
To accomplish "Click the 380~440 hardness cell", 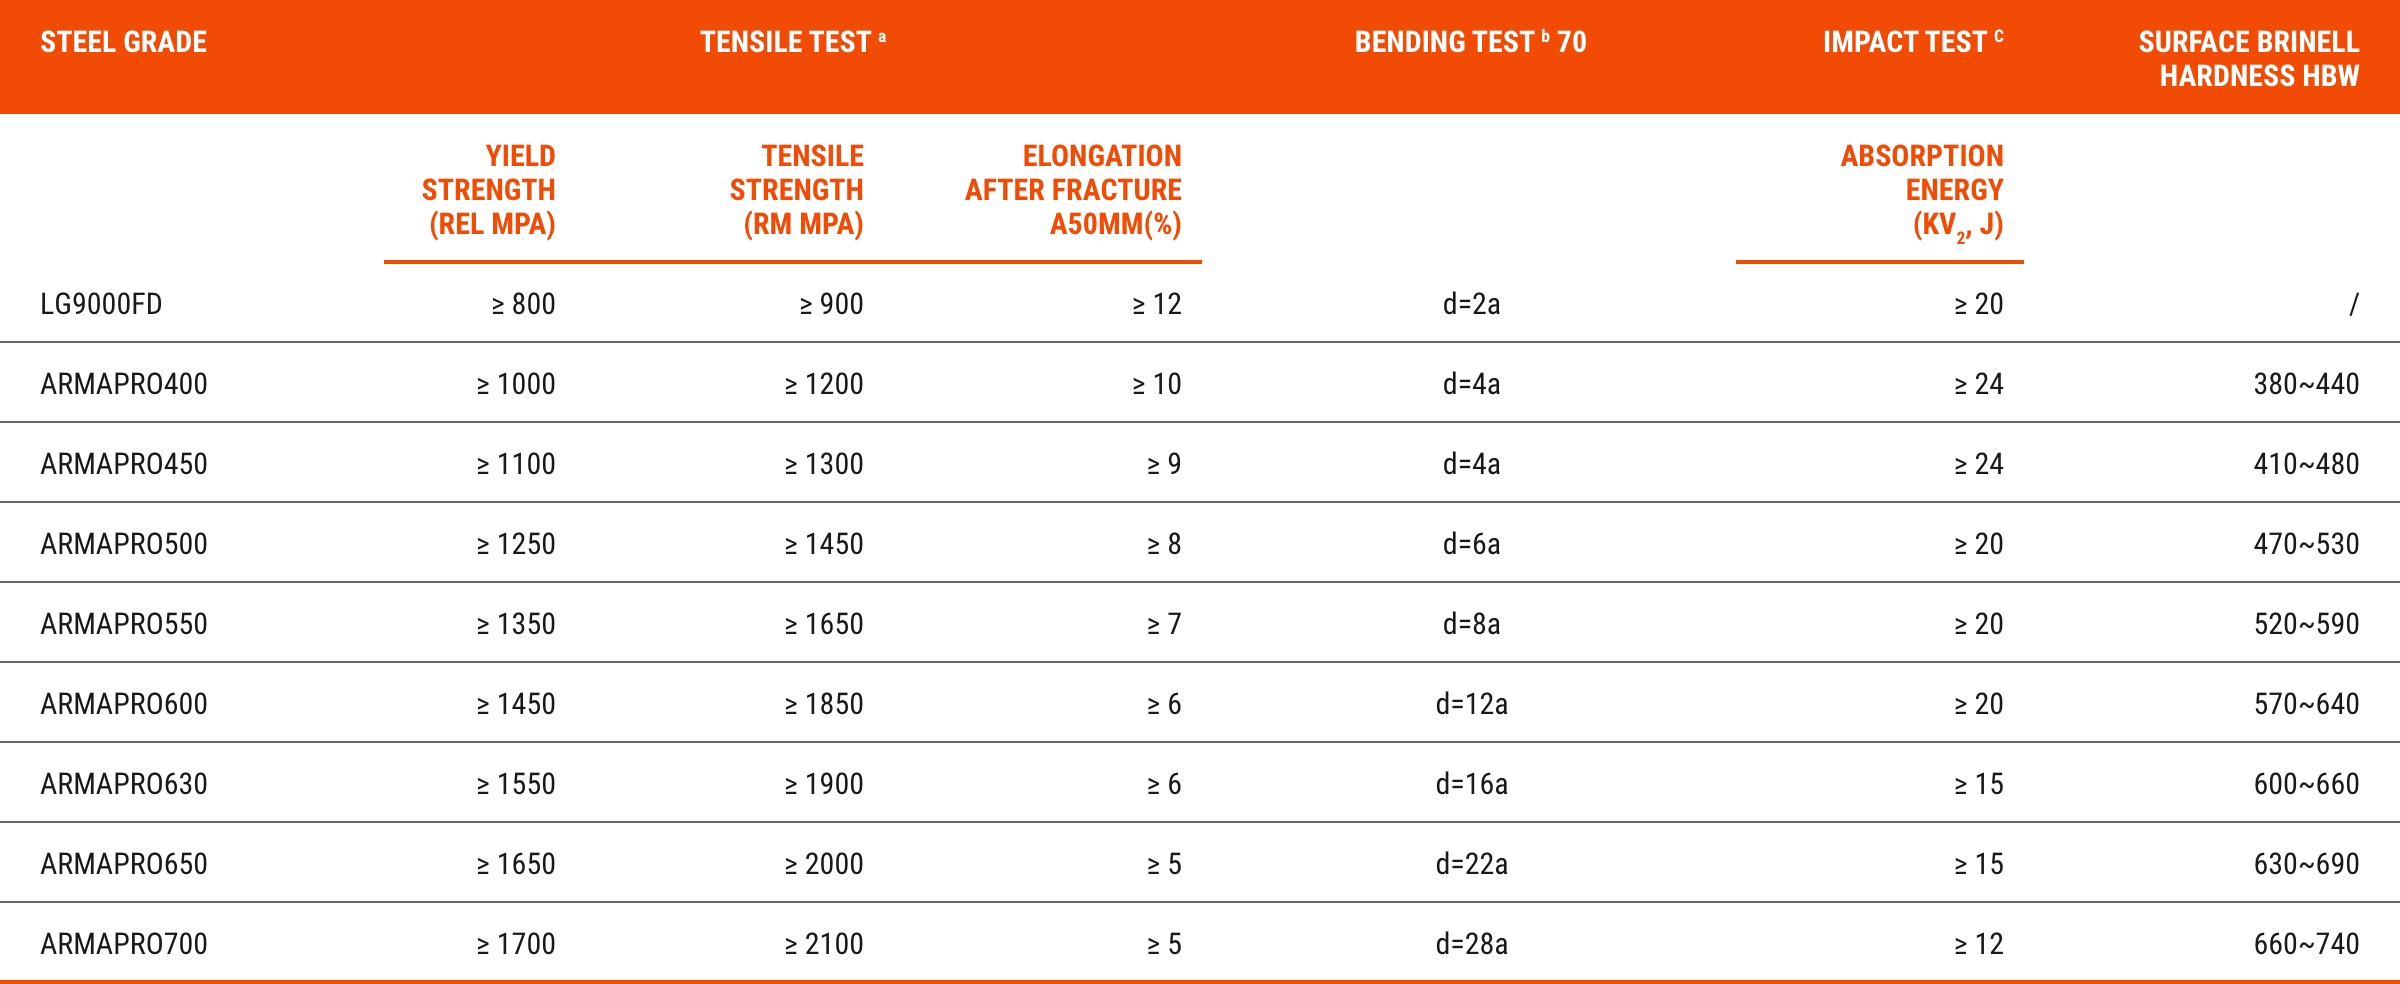I will [x=2306, y=384].
